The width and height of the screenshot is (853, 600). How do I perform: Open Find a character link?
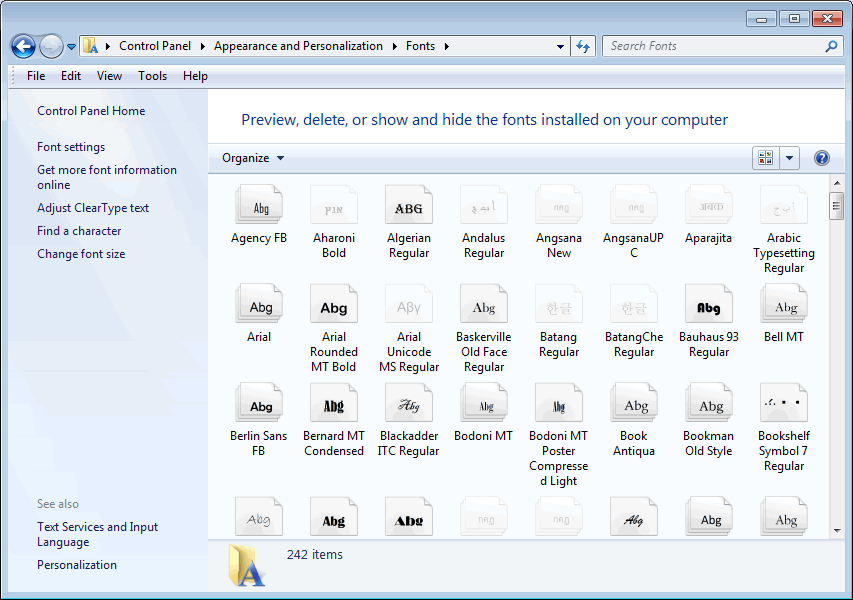79,231
